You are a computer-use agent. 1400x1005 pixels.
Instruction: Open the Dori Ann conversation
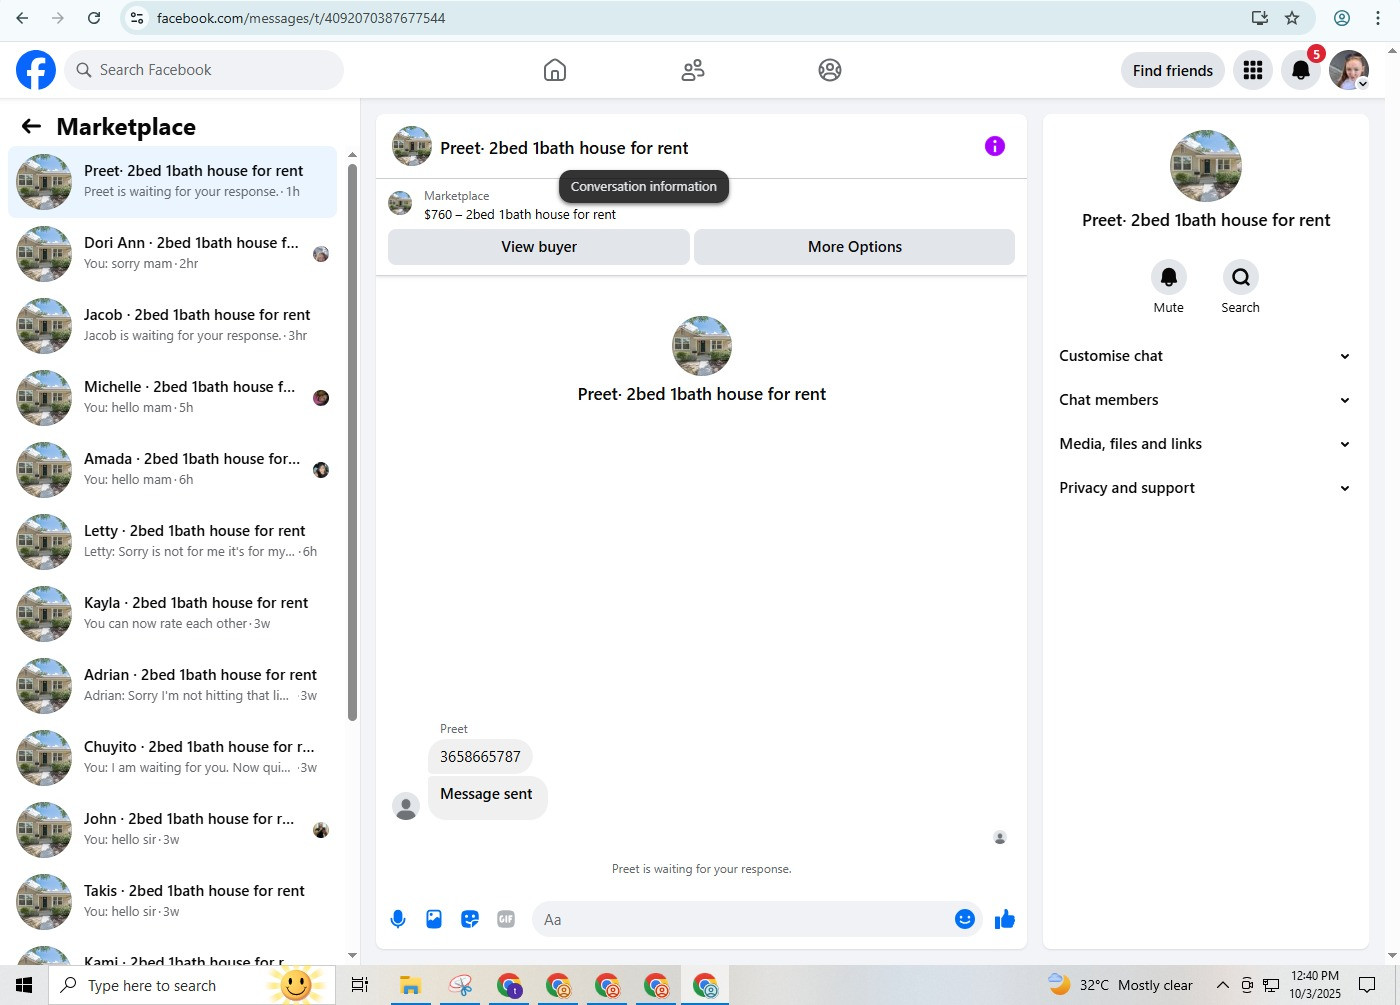172,253
